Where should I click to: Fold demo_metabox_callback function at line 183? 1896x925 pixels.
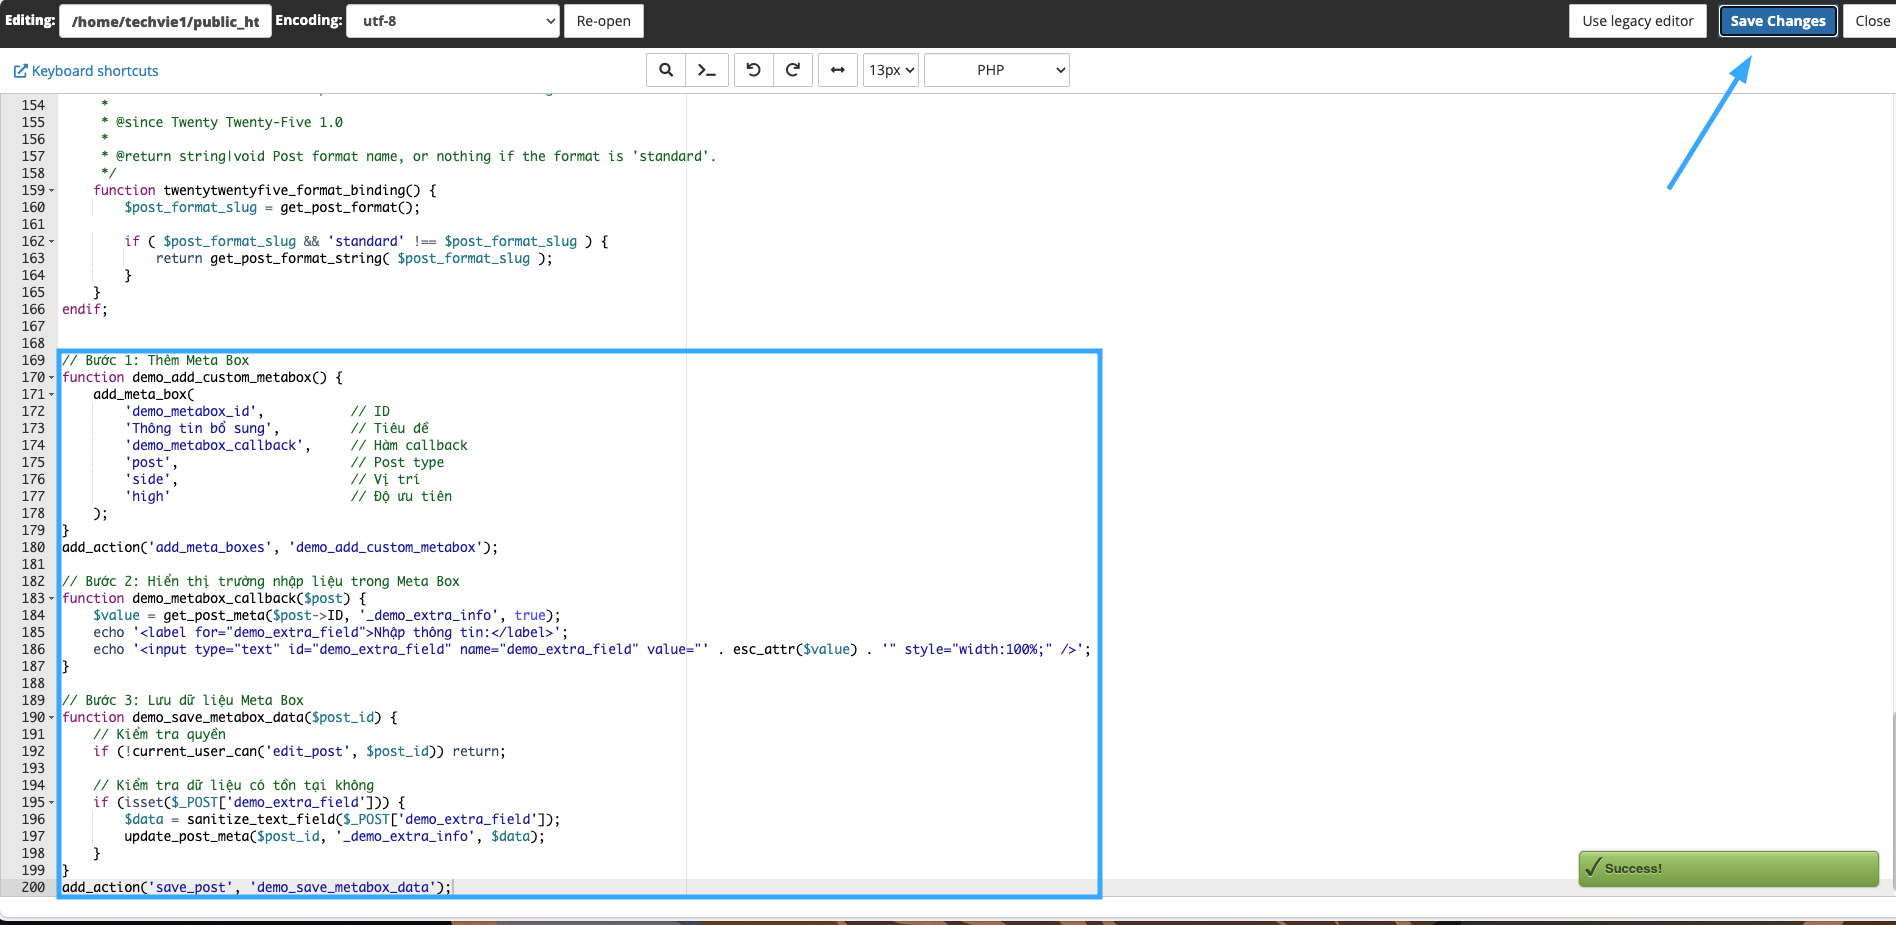tap(52, 599)
